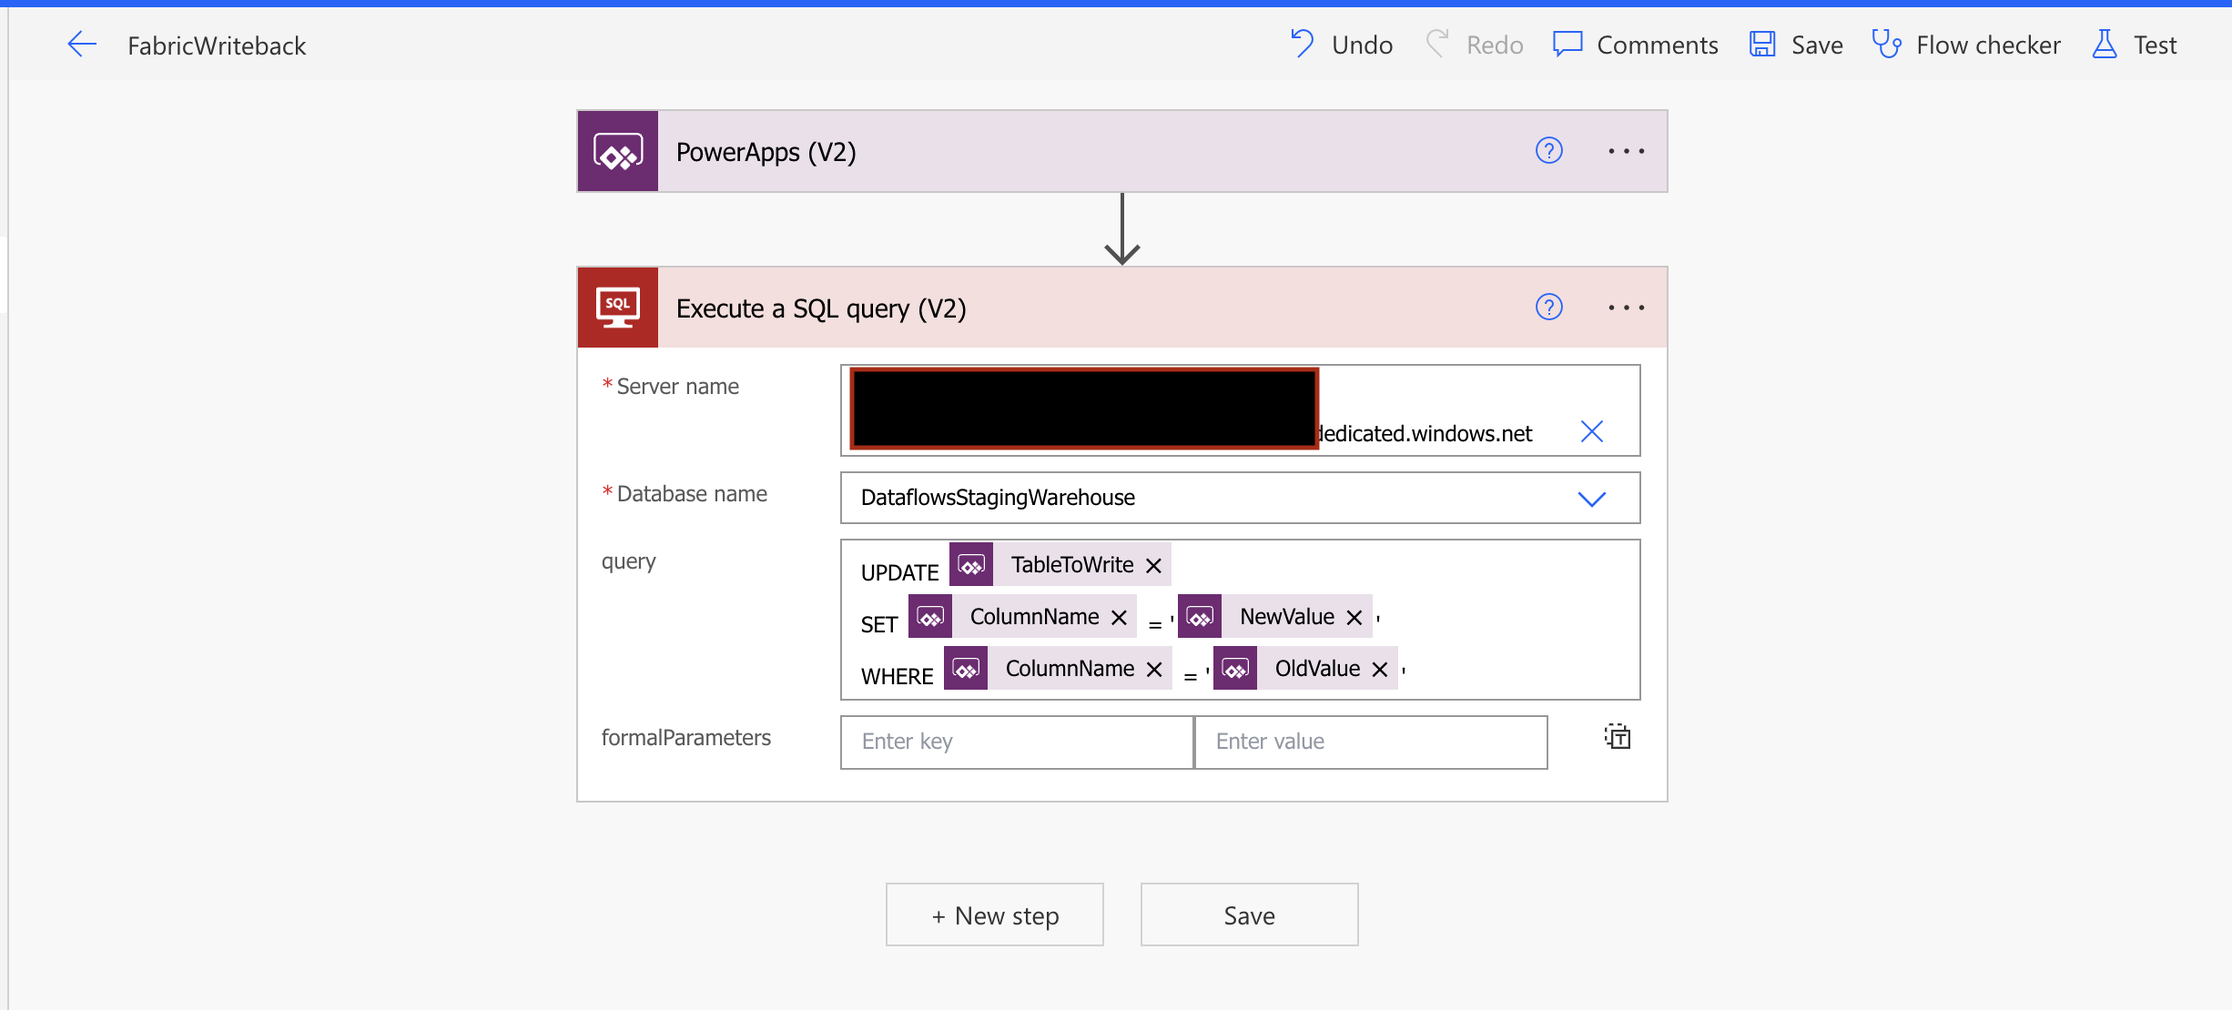Screen dimensions: 2232x1010
Task: Expand the Database name dropdown
Action: 1591,498
